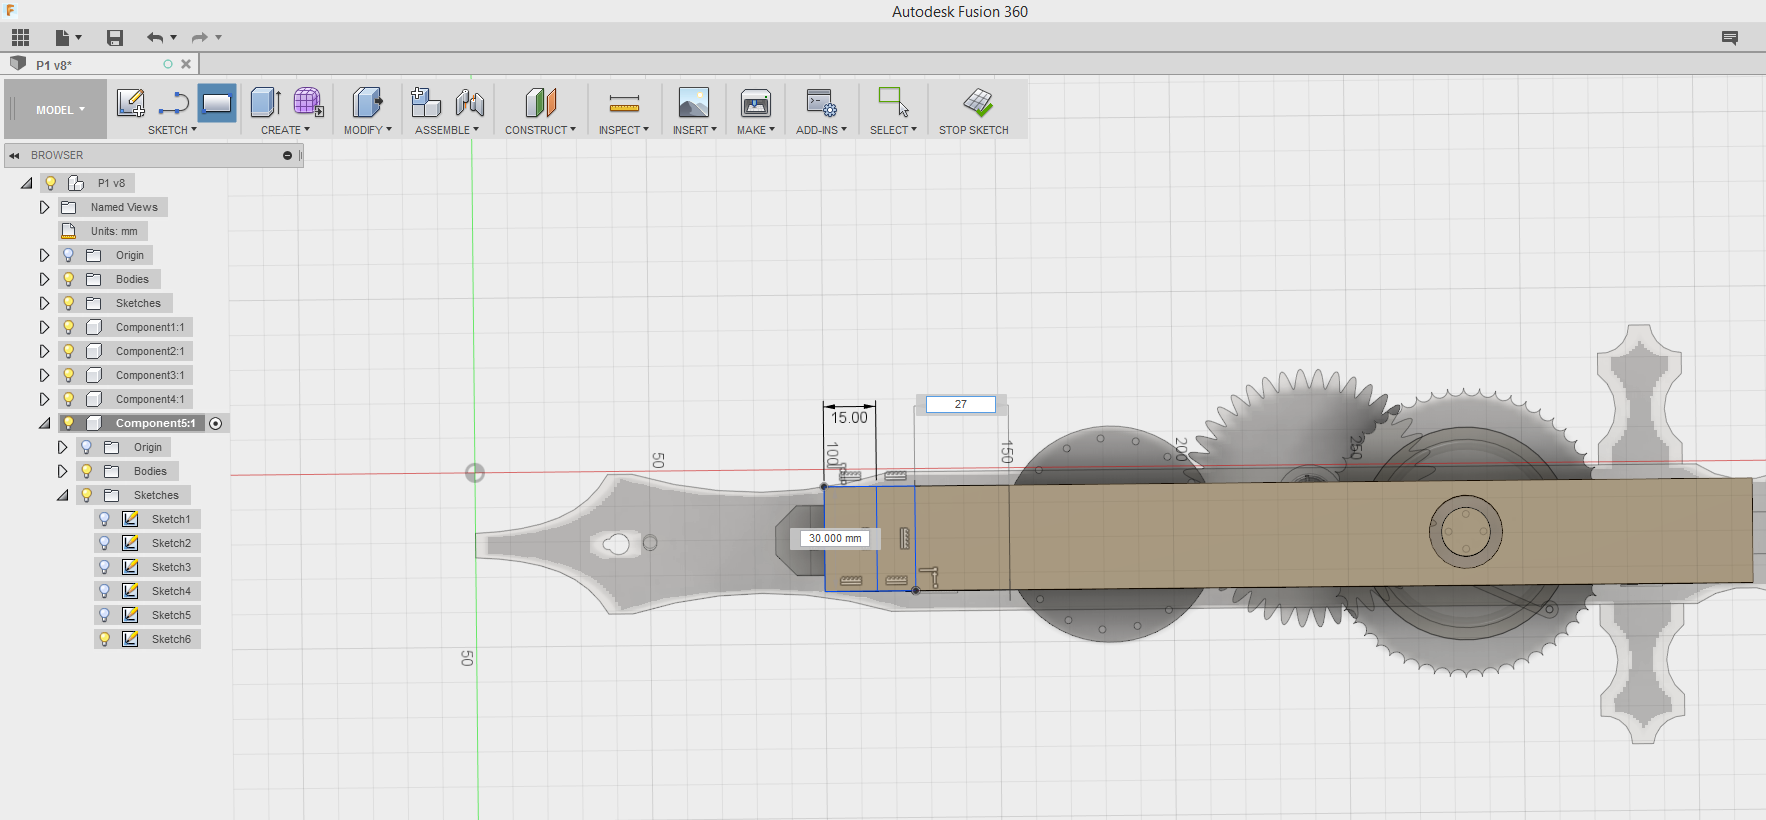Viewport: 1766px width, 820px height.
Task: Click the dimension input field showing 27
Action: point(960,404)
